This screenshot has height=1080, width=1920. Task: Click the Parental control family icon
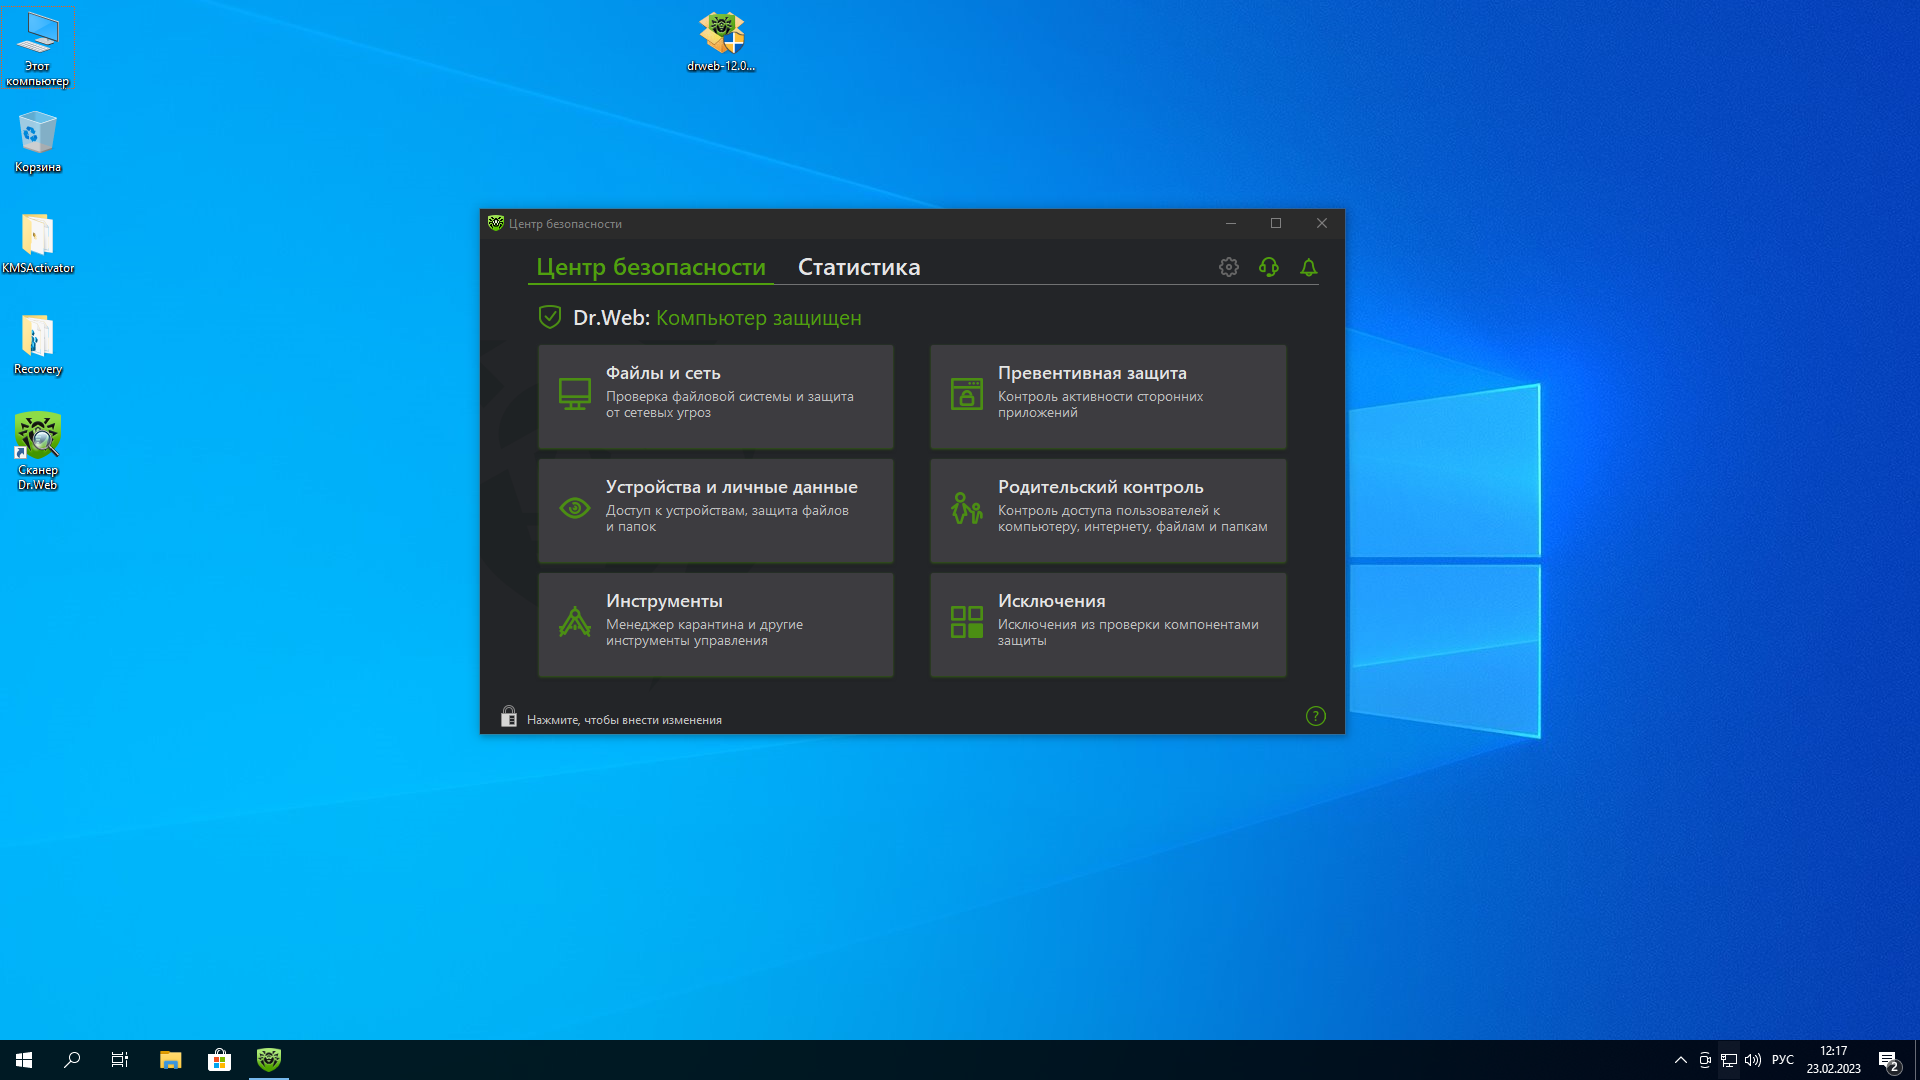point(966,508)
